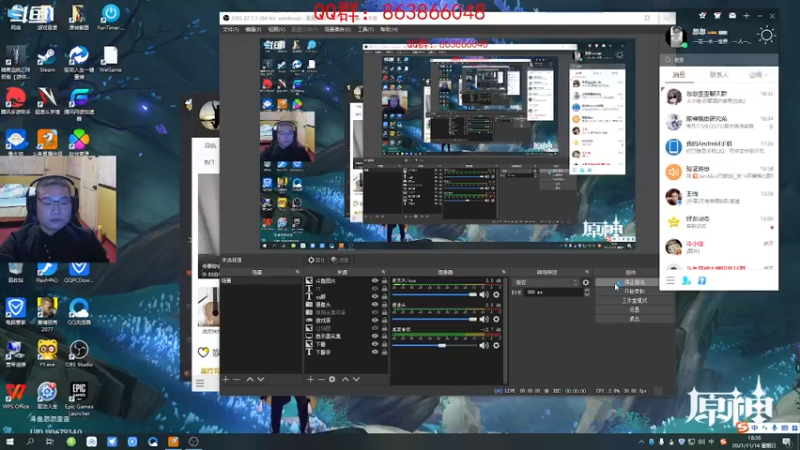Screen dimensions: 800x450
Task: Click 开始录制 button in OBS controls
Action: coord(634,291)
